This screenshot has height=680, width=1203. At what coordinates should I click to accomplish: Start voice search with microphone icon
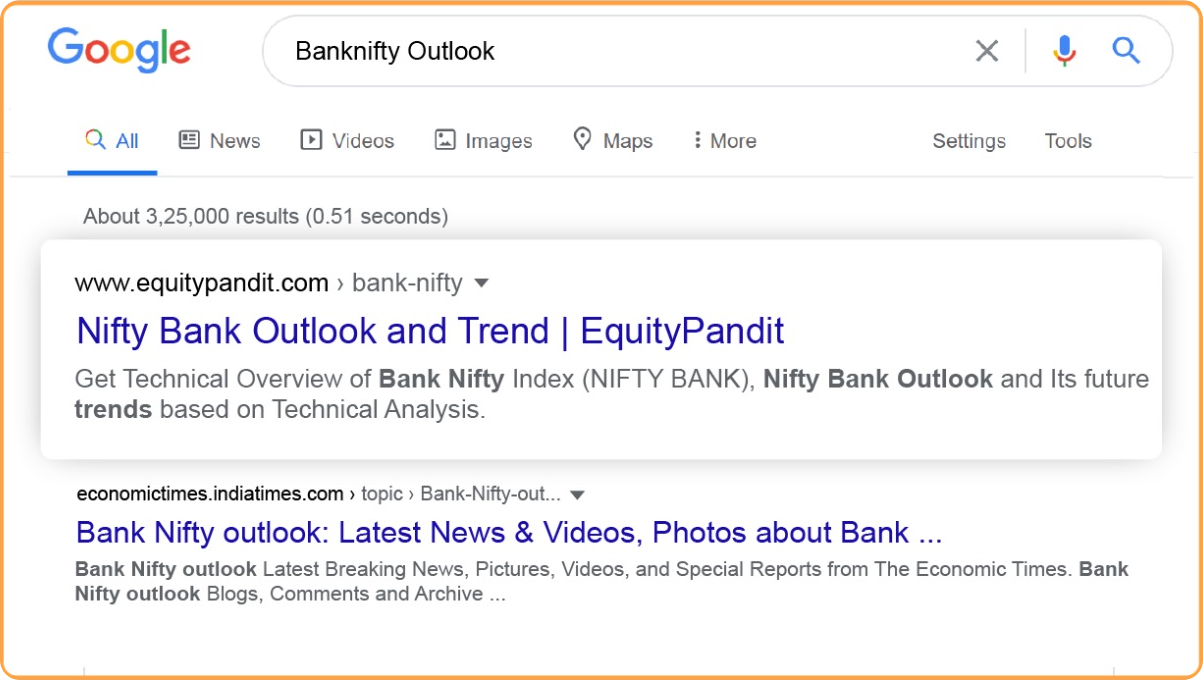[x=1064, y=51]
